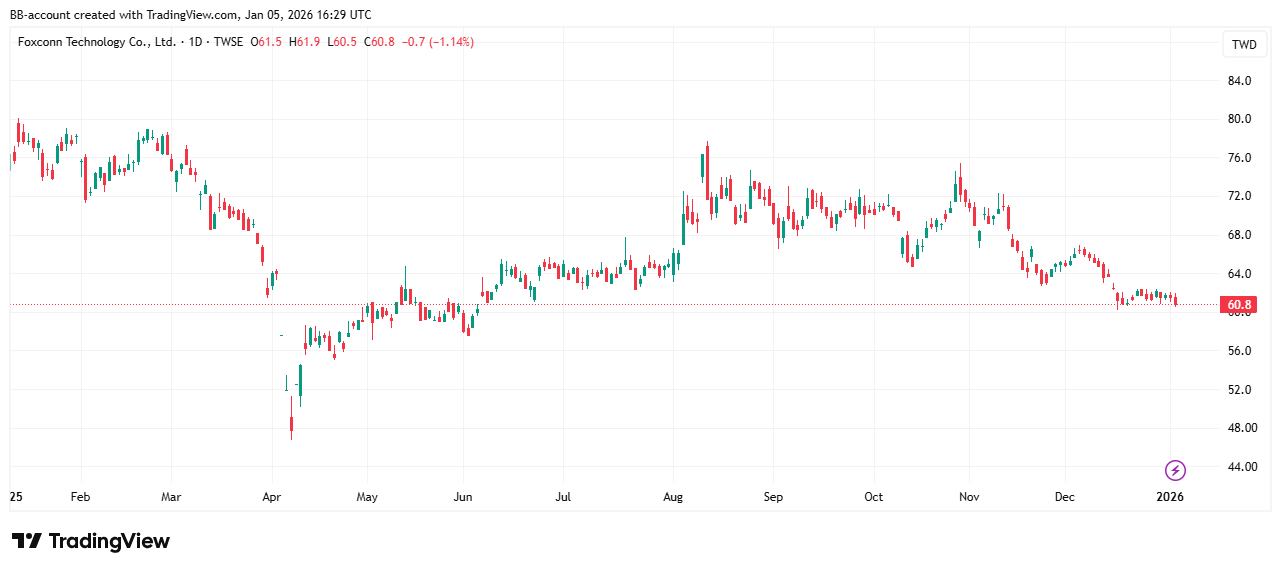Viewport: 1281px width, 571px height.
Task: Click the TWSE exchange label
Action: [x=227, y=42]
